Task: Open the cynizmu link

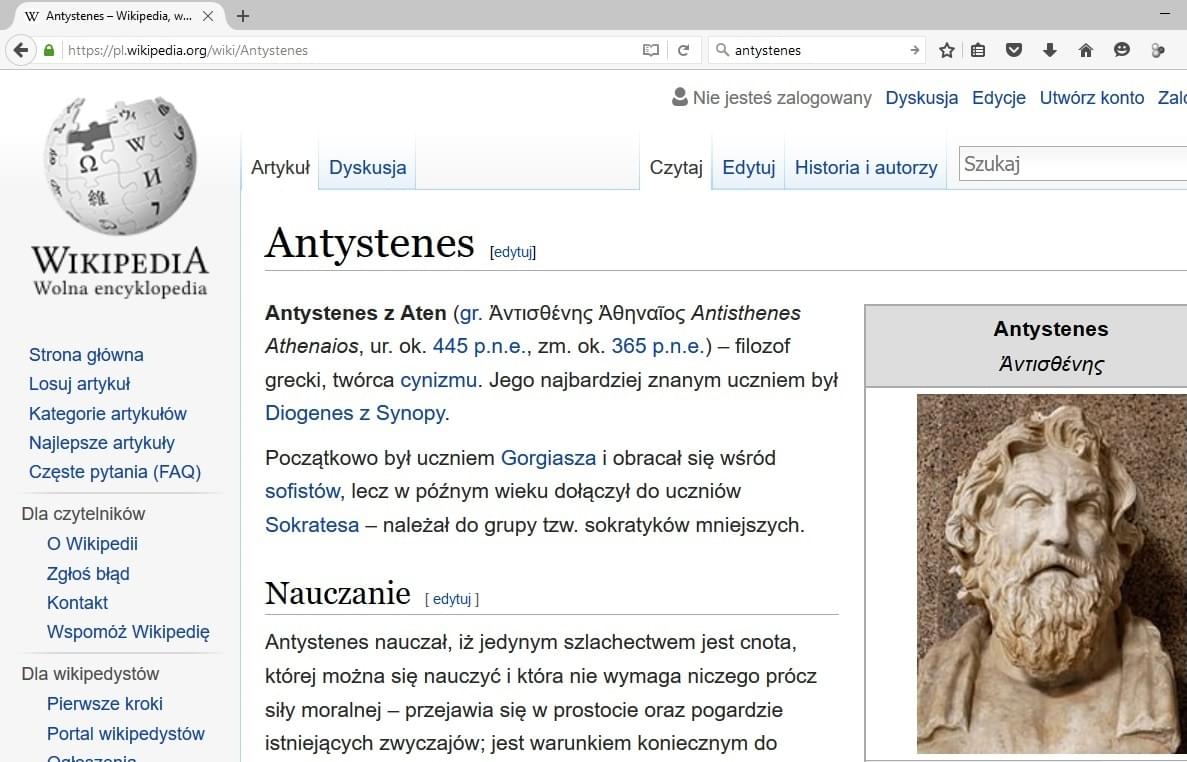Action: click(438, 380)
